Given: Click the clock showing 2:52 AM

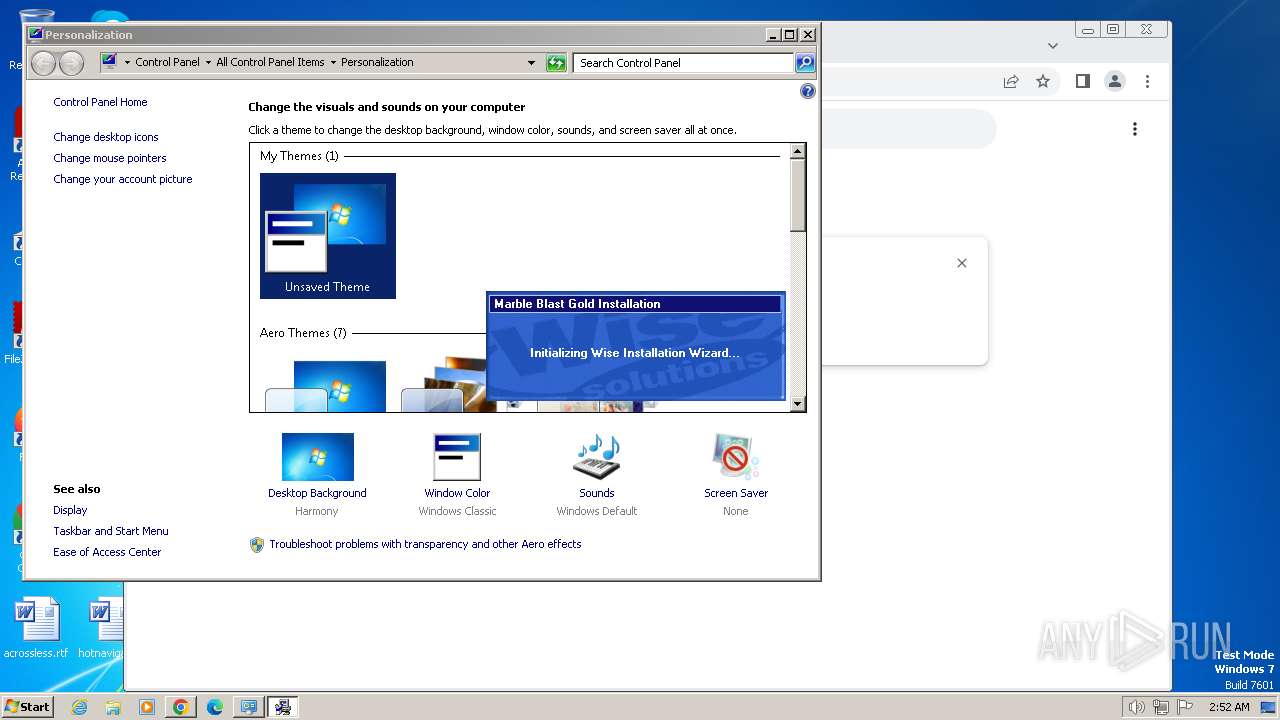Looking at the screenshot, I should [1229, 707].
